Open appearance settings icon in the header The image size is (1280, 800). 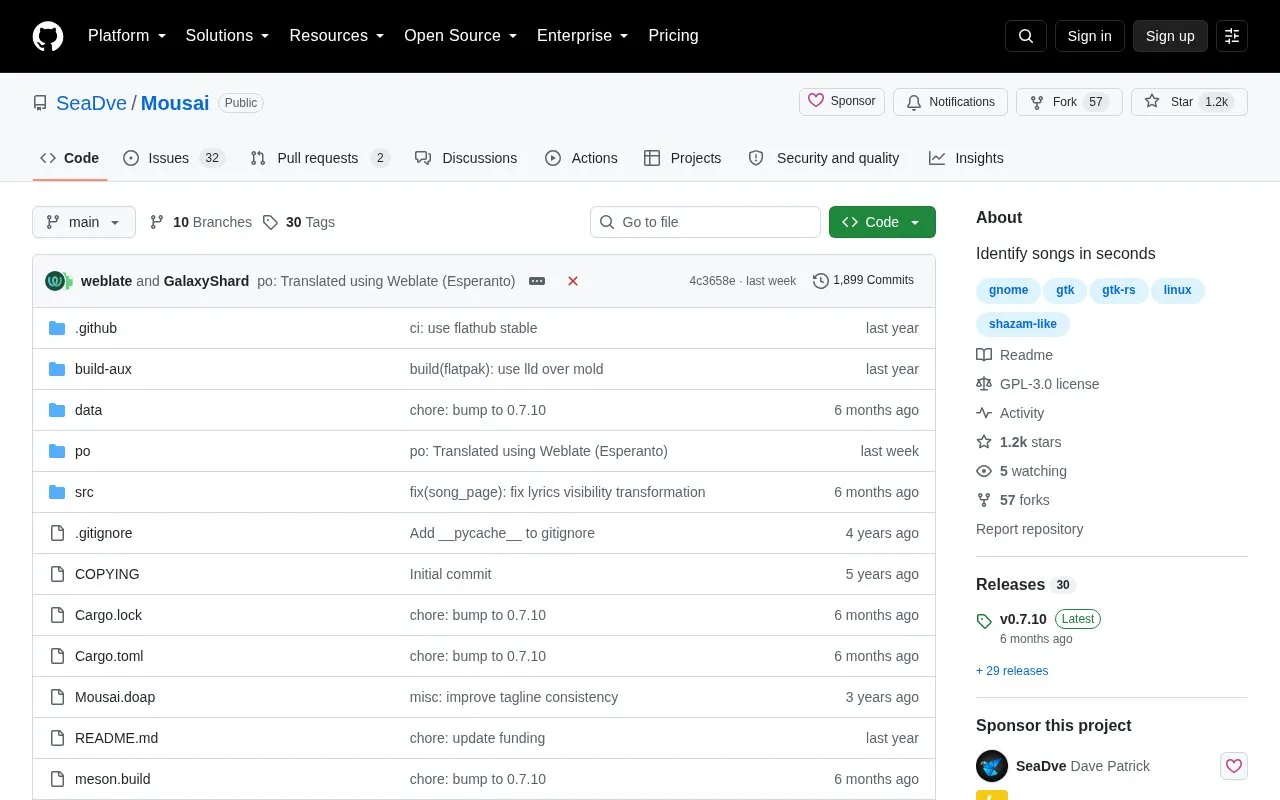coord(1232,36)
